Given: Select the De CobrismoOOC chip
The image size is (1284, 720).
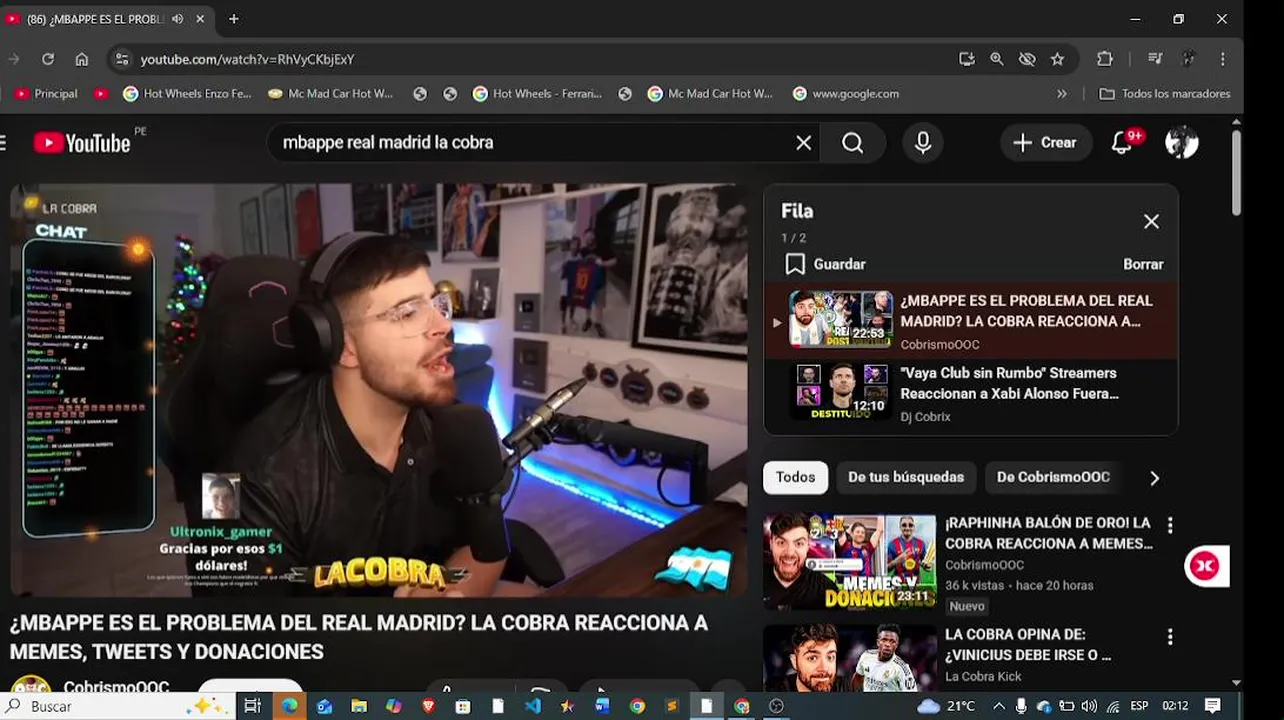Looking at the screenshot, I should tap(1053, 477).
